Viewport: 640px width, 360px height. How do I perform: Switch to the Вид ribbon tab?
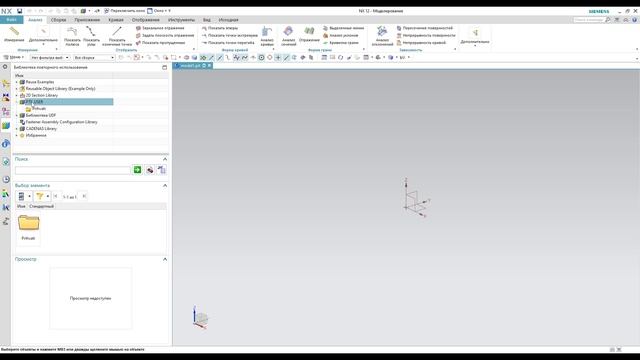[207, 20]
